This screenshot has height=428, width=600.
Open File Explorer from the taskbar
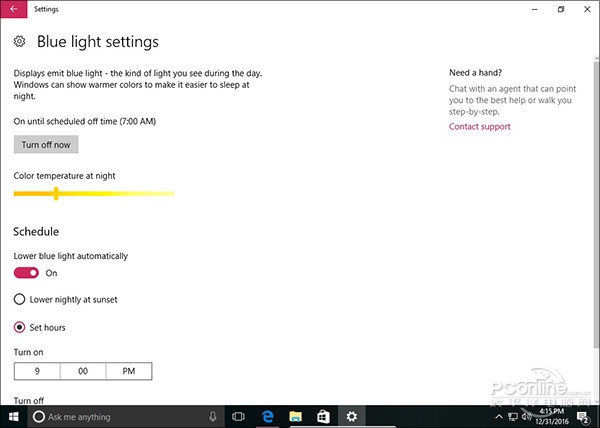[296, 416]
